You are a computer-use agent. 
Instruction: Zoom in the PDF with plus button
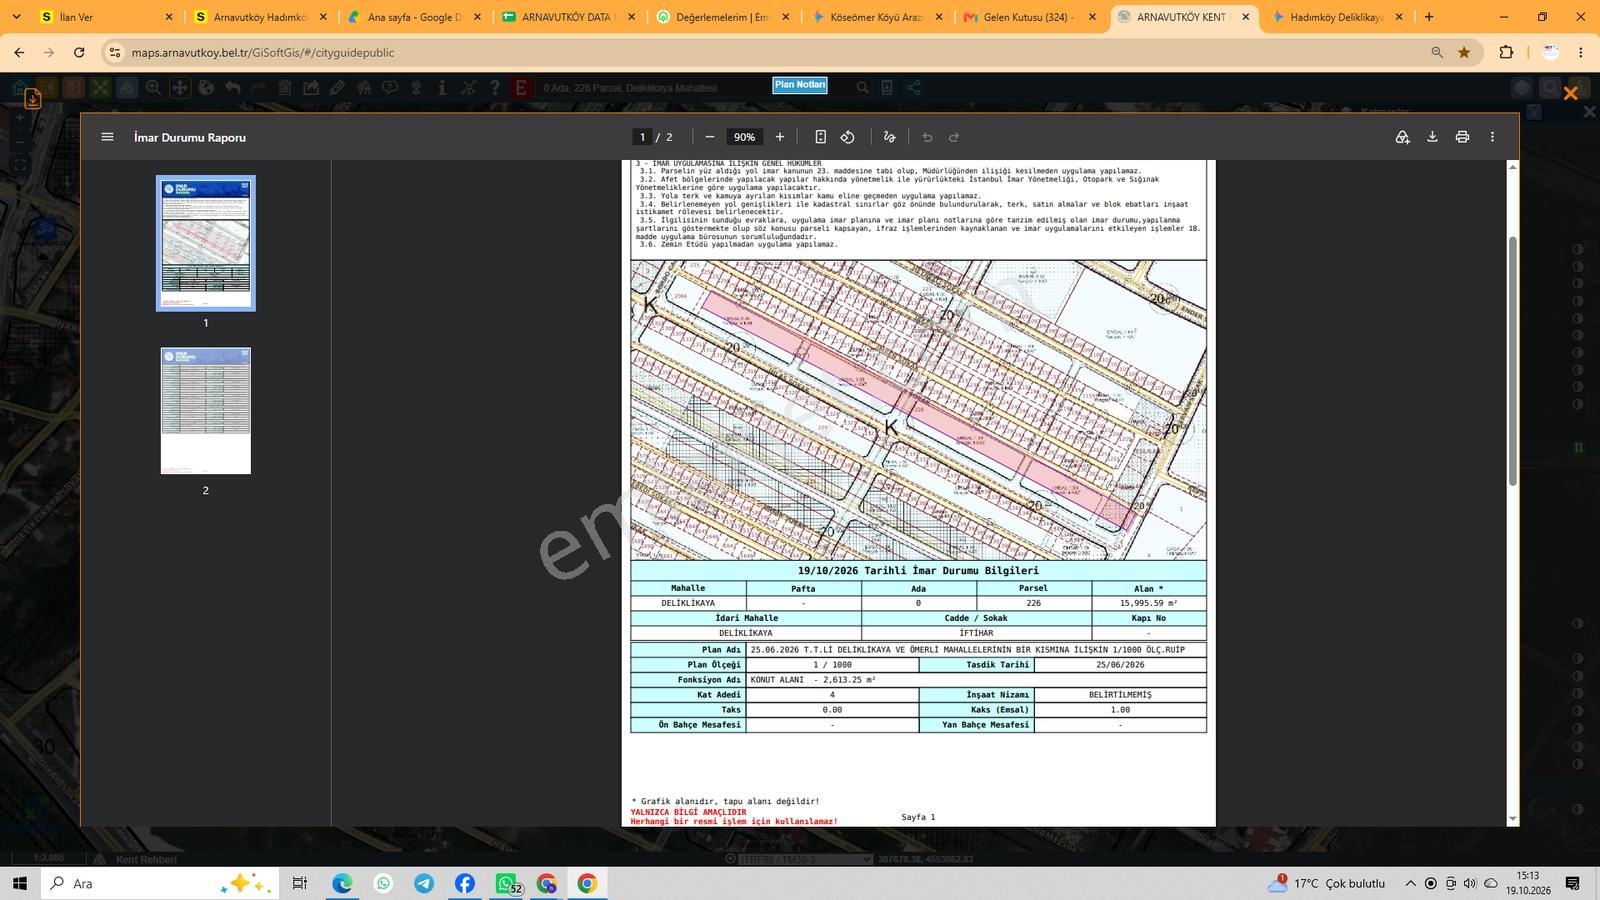(780, 137)
